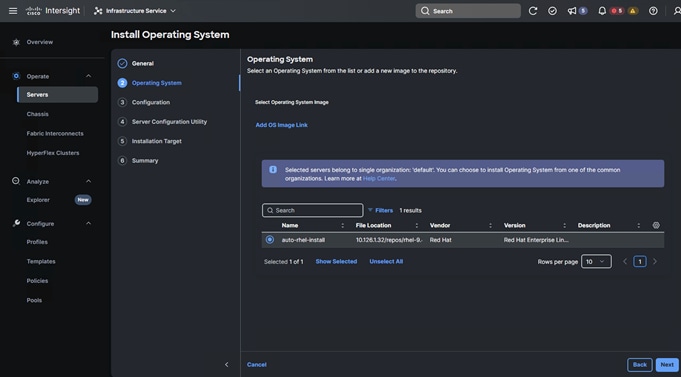Click the Back button
This screenshot has width=681, height=377.
pos(640,365)
